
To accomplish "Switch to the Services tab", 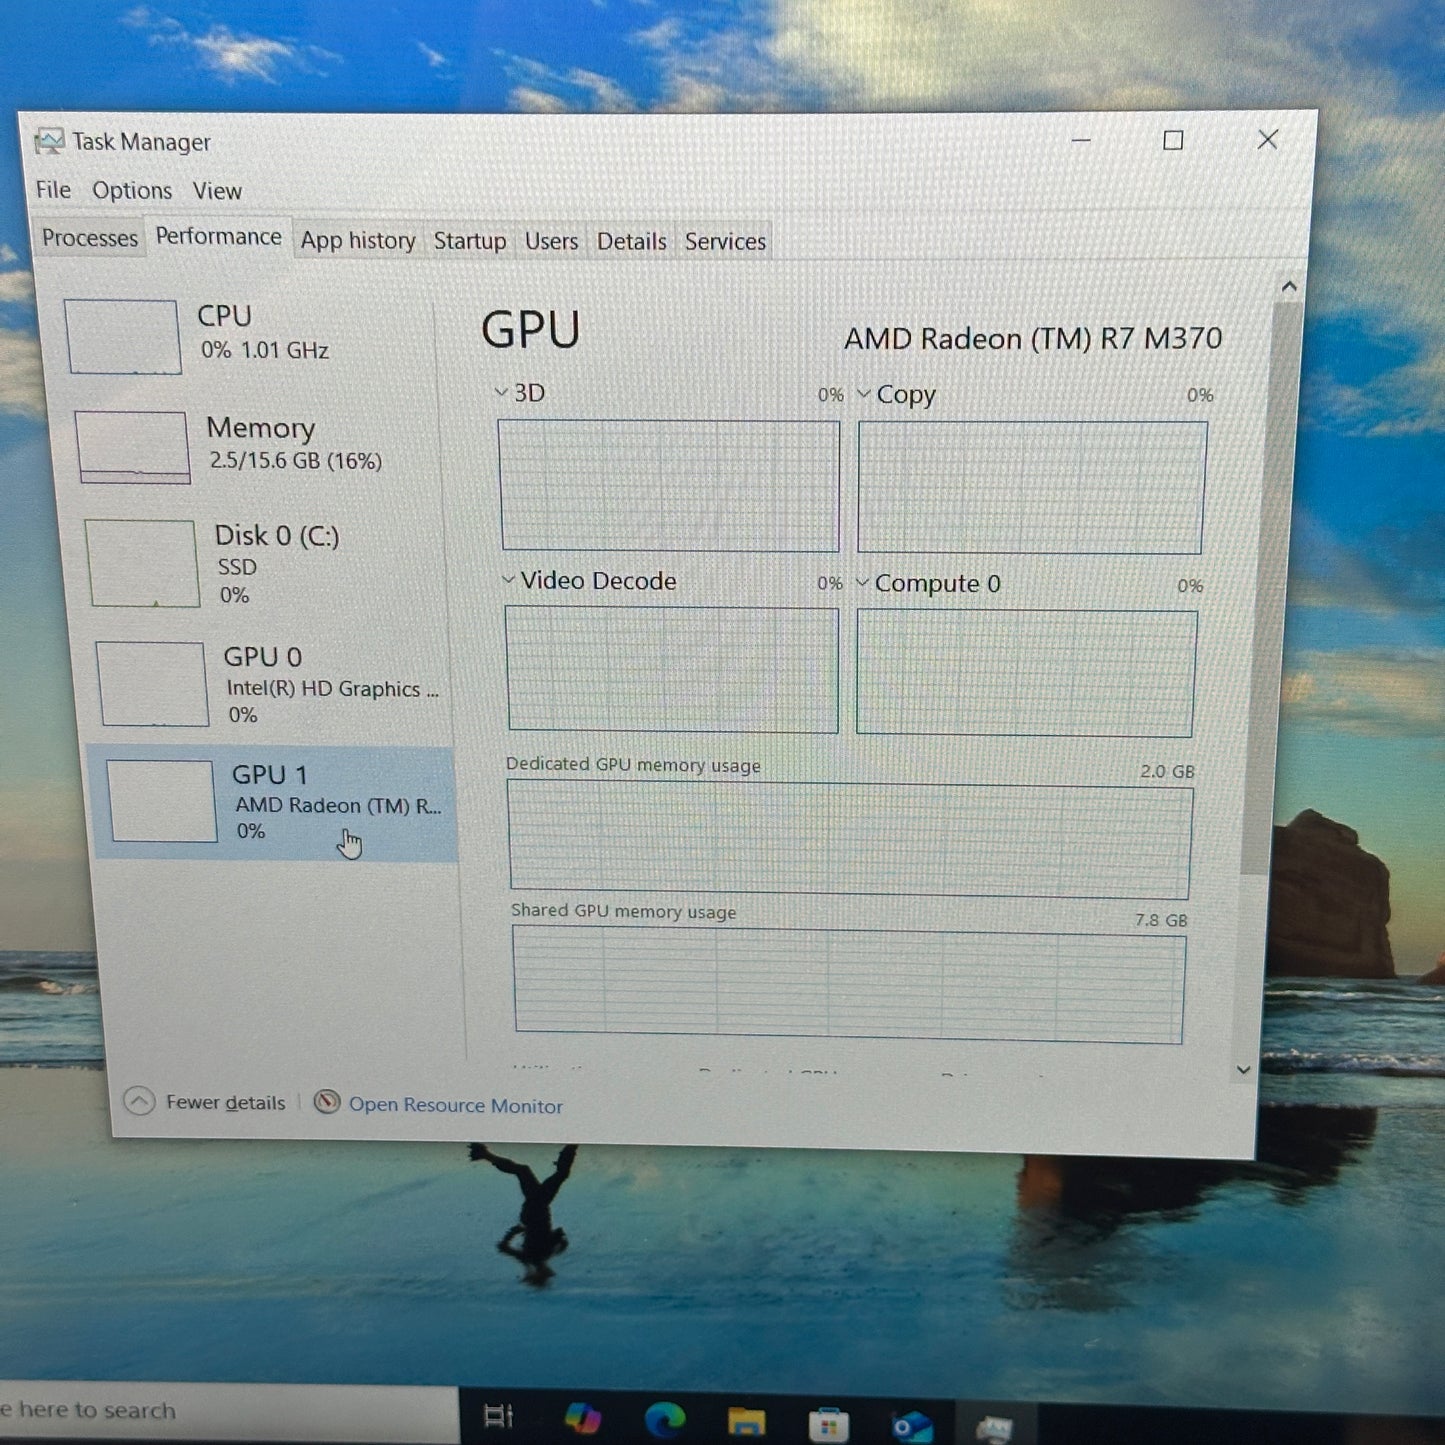I will pos(725,242).
